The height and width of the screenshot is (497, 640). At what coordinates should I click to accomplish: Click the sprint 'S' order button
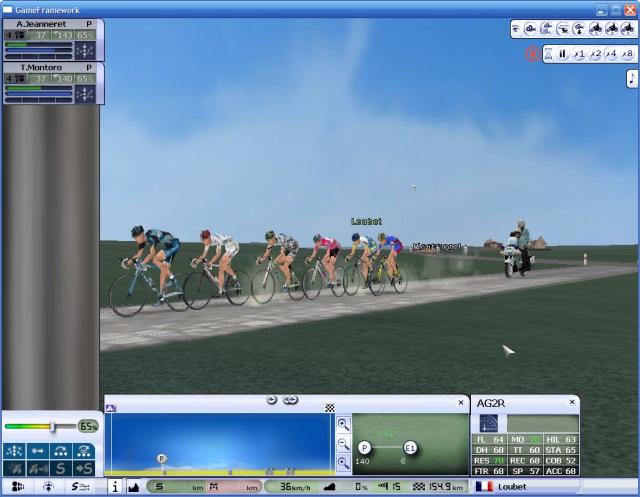coord(62,468)
